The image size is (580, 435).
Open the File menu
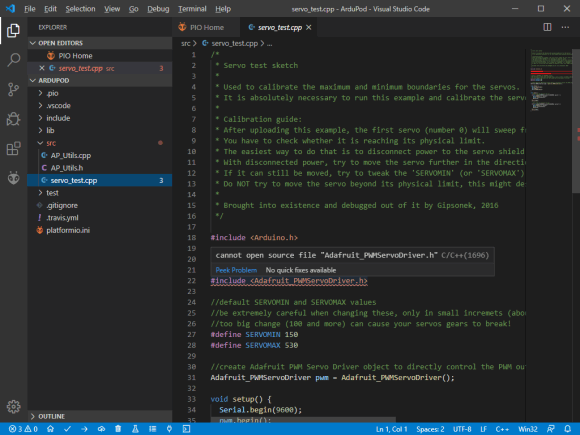tap(30, 9)
